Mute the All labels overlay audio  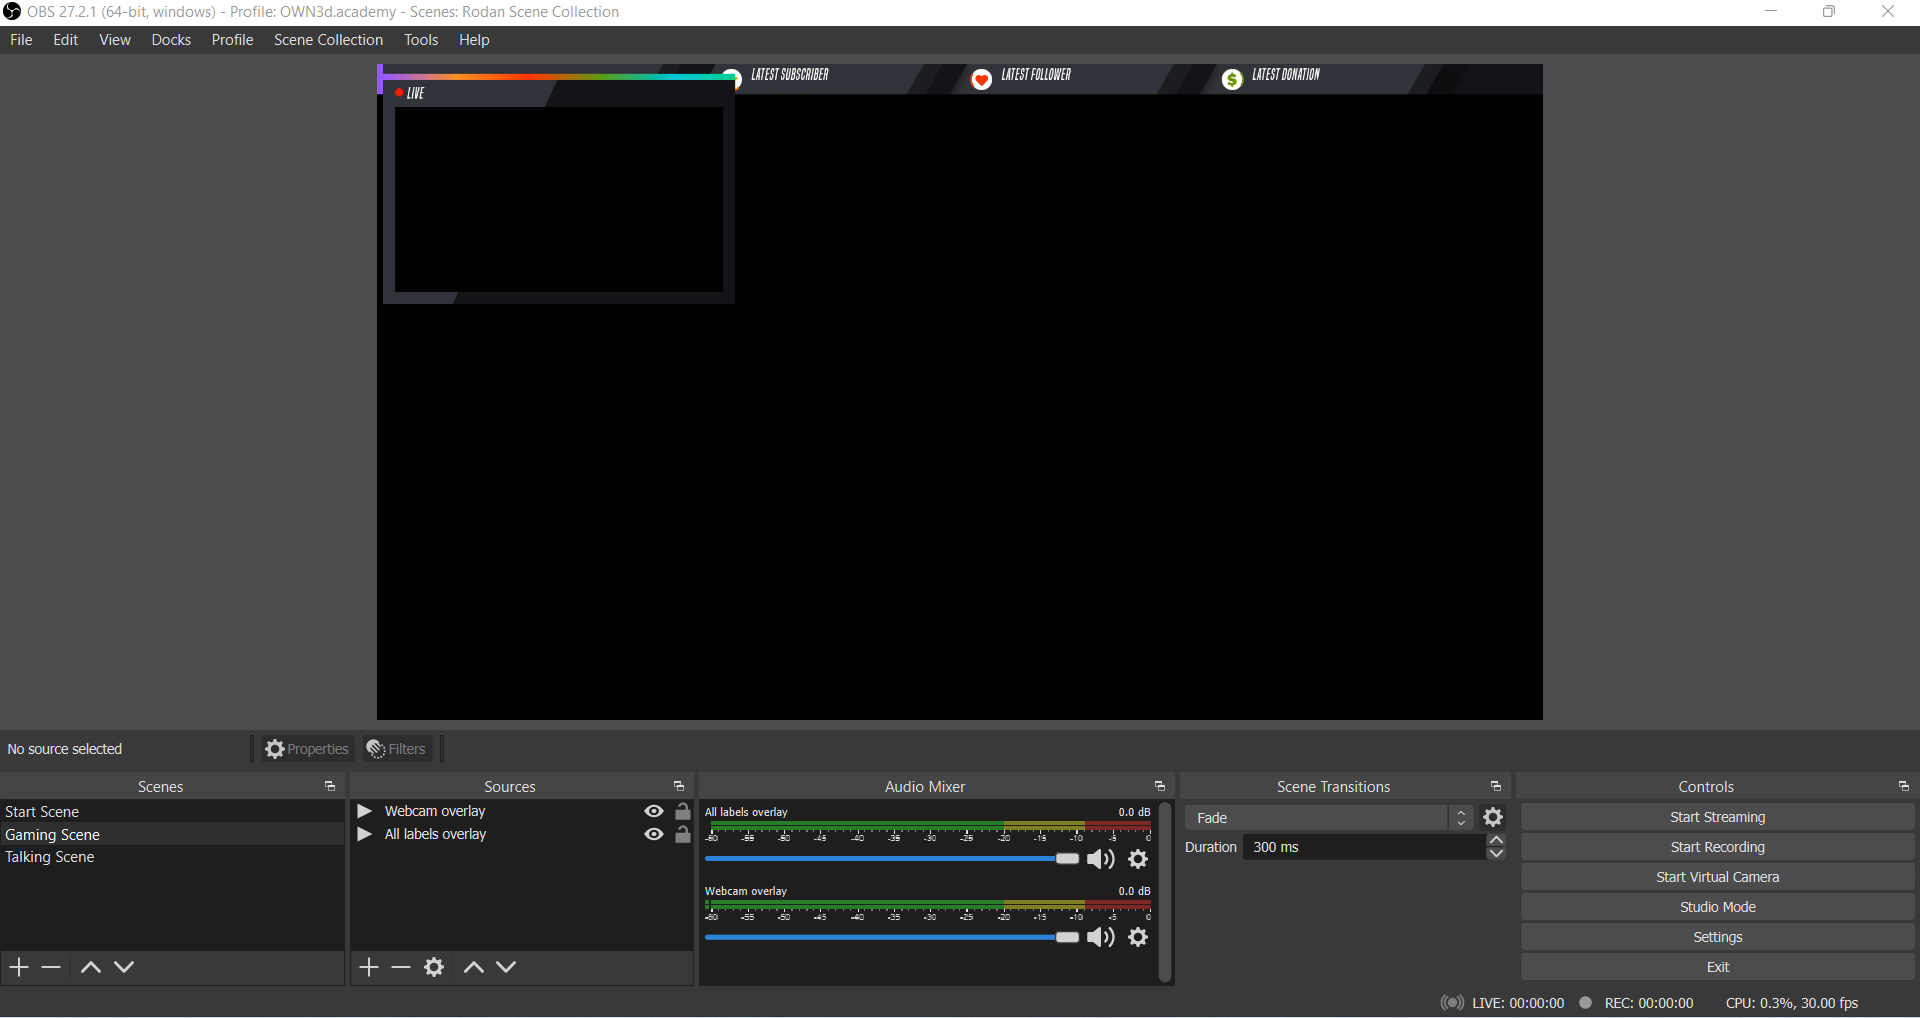tap(1101, 859)
